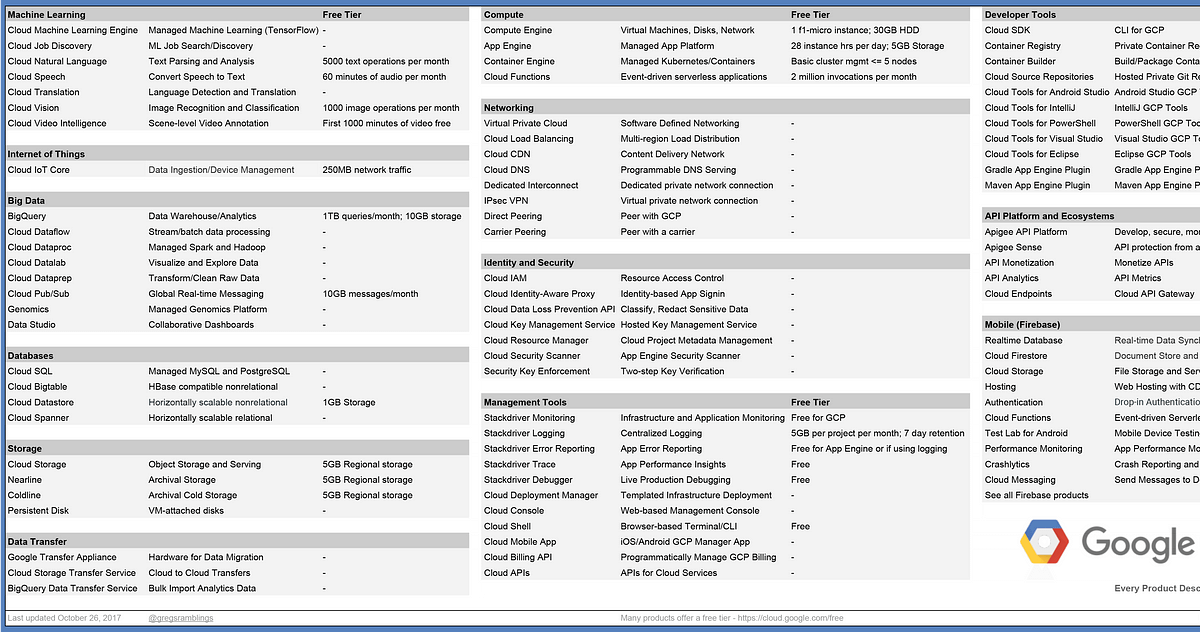Viewport: 1200px width, 632px height.
Task: Click the 'Many products offer a free tier' footer text
Action: point(732,618)
